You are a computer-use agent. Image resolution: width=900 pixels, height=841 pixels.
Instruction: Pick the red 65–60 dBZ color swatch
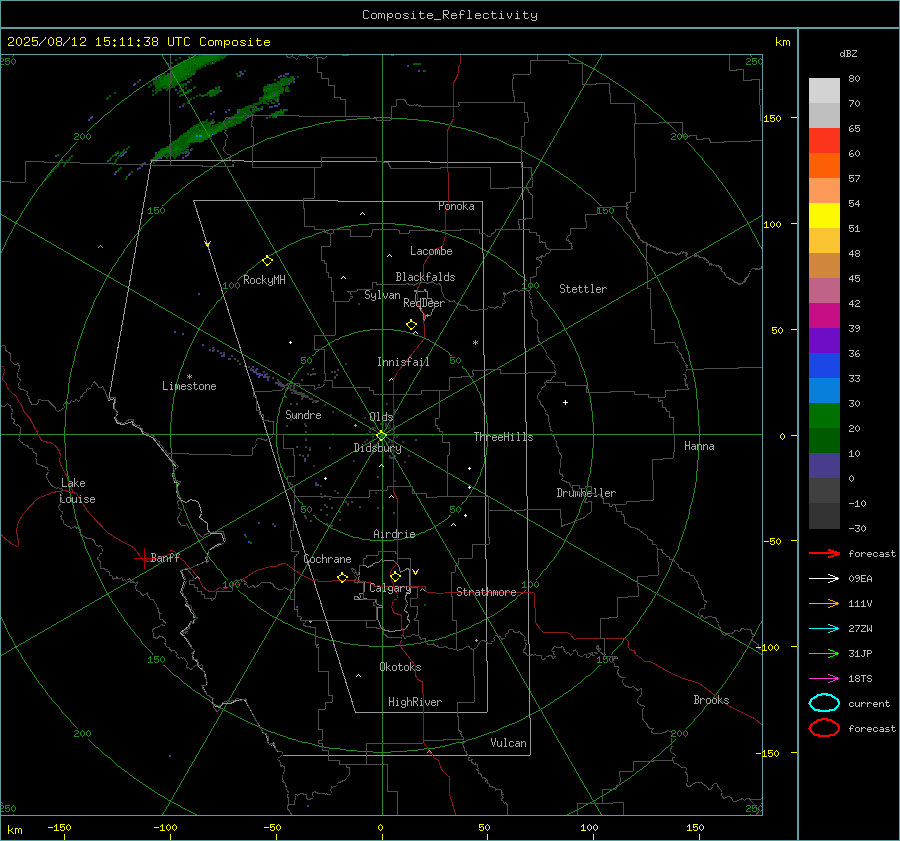click(824, 141)
